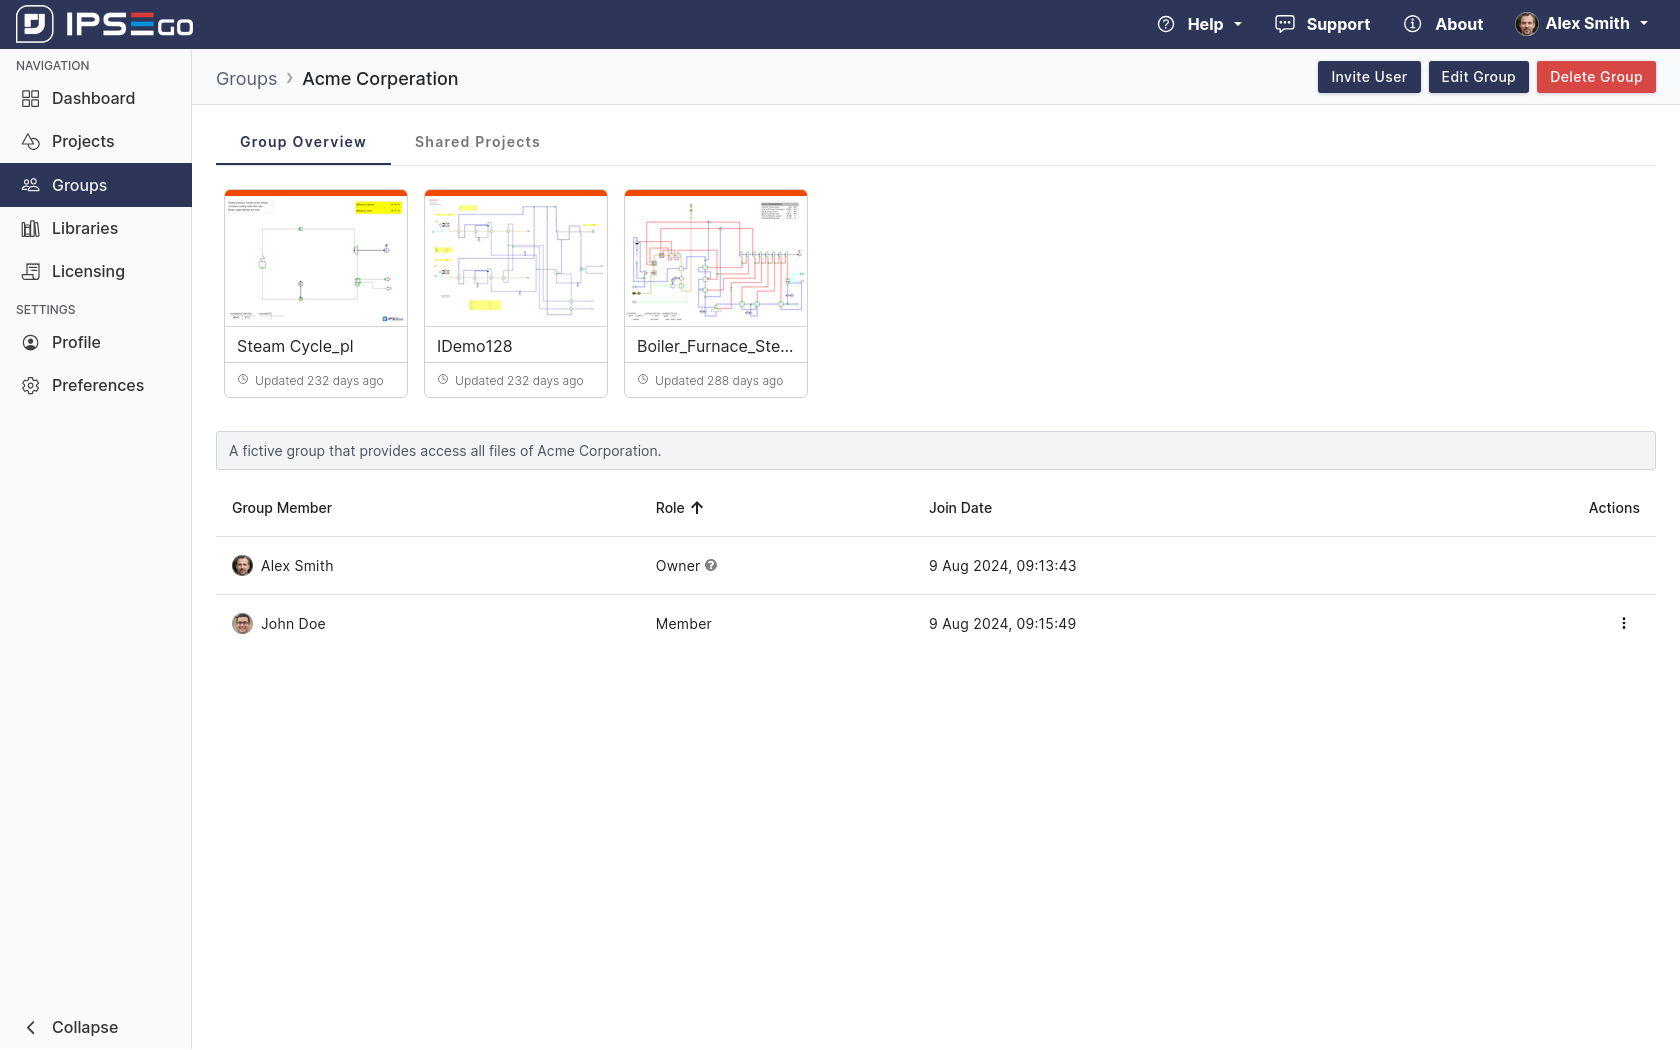Click Groups breadcrumb link
1680x1050 pixels.
tap(246, 79)
